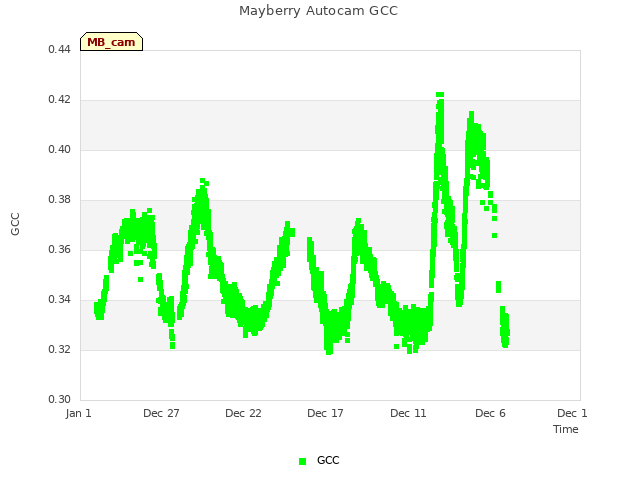The height and width of the screenshot is (480, 640).
Task: Click the Time x-axis title
Action: [566, 429]
